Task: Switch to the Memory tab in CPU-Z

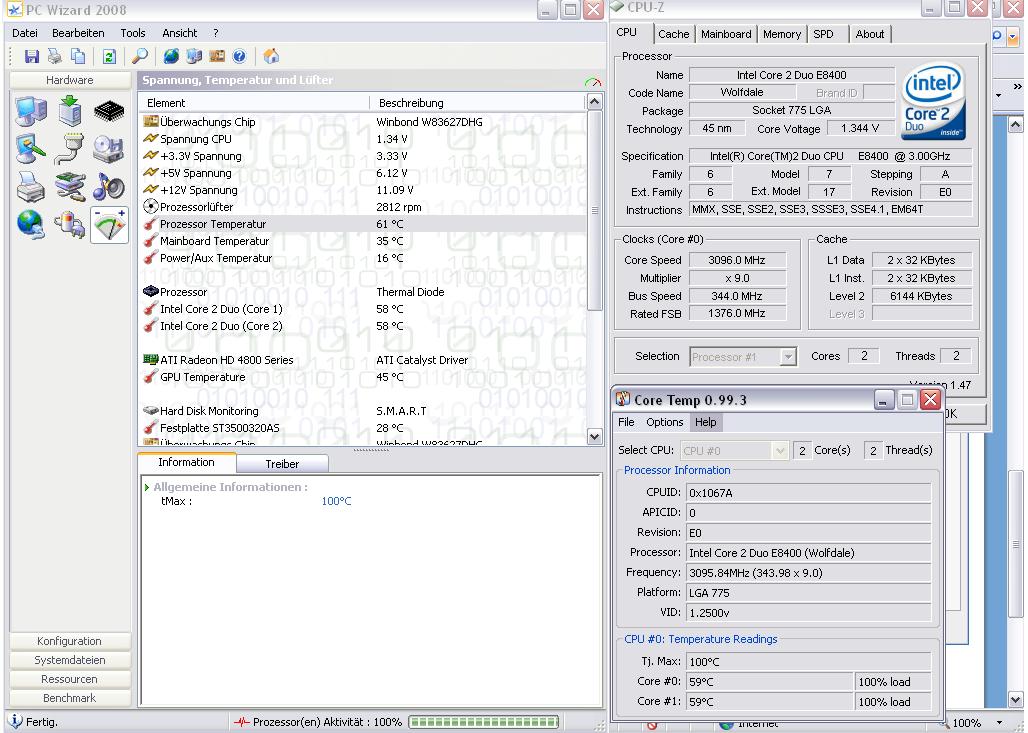Action: tap(781, 34)
